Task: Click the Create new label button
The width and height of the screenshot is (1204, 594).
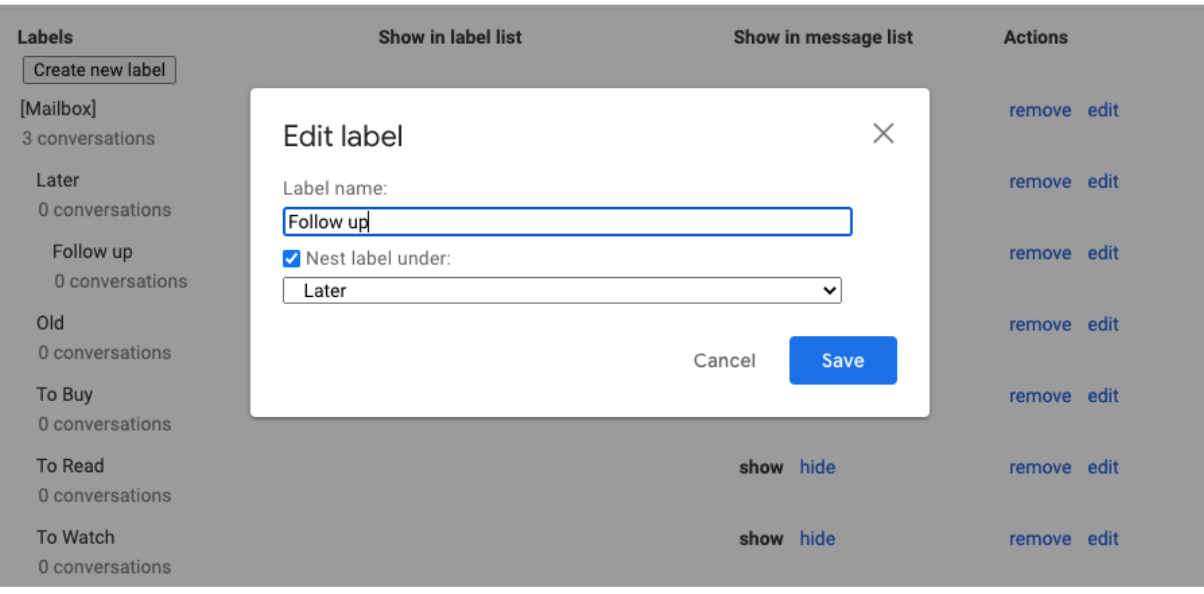Action: (100, 70)
